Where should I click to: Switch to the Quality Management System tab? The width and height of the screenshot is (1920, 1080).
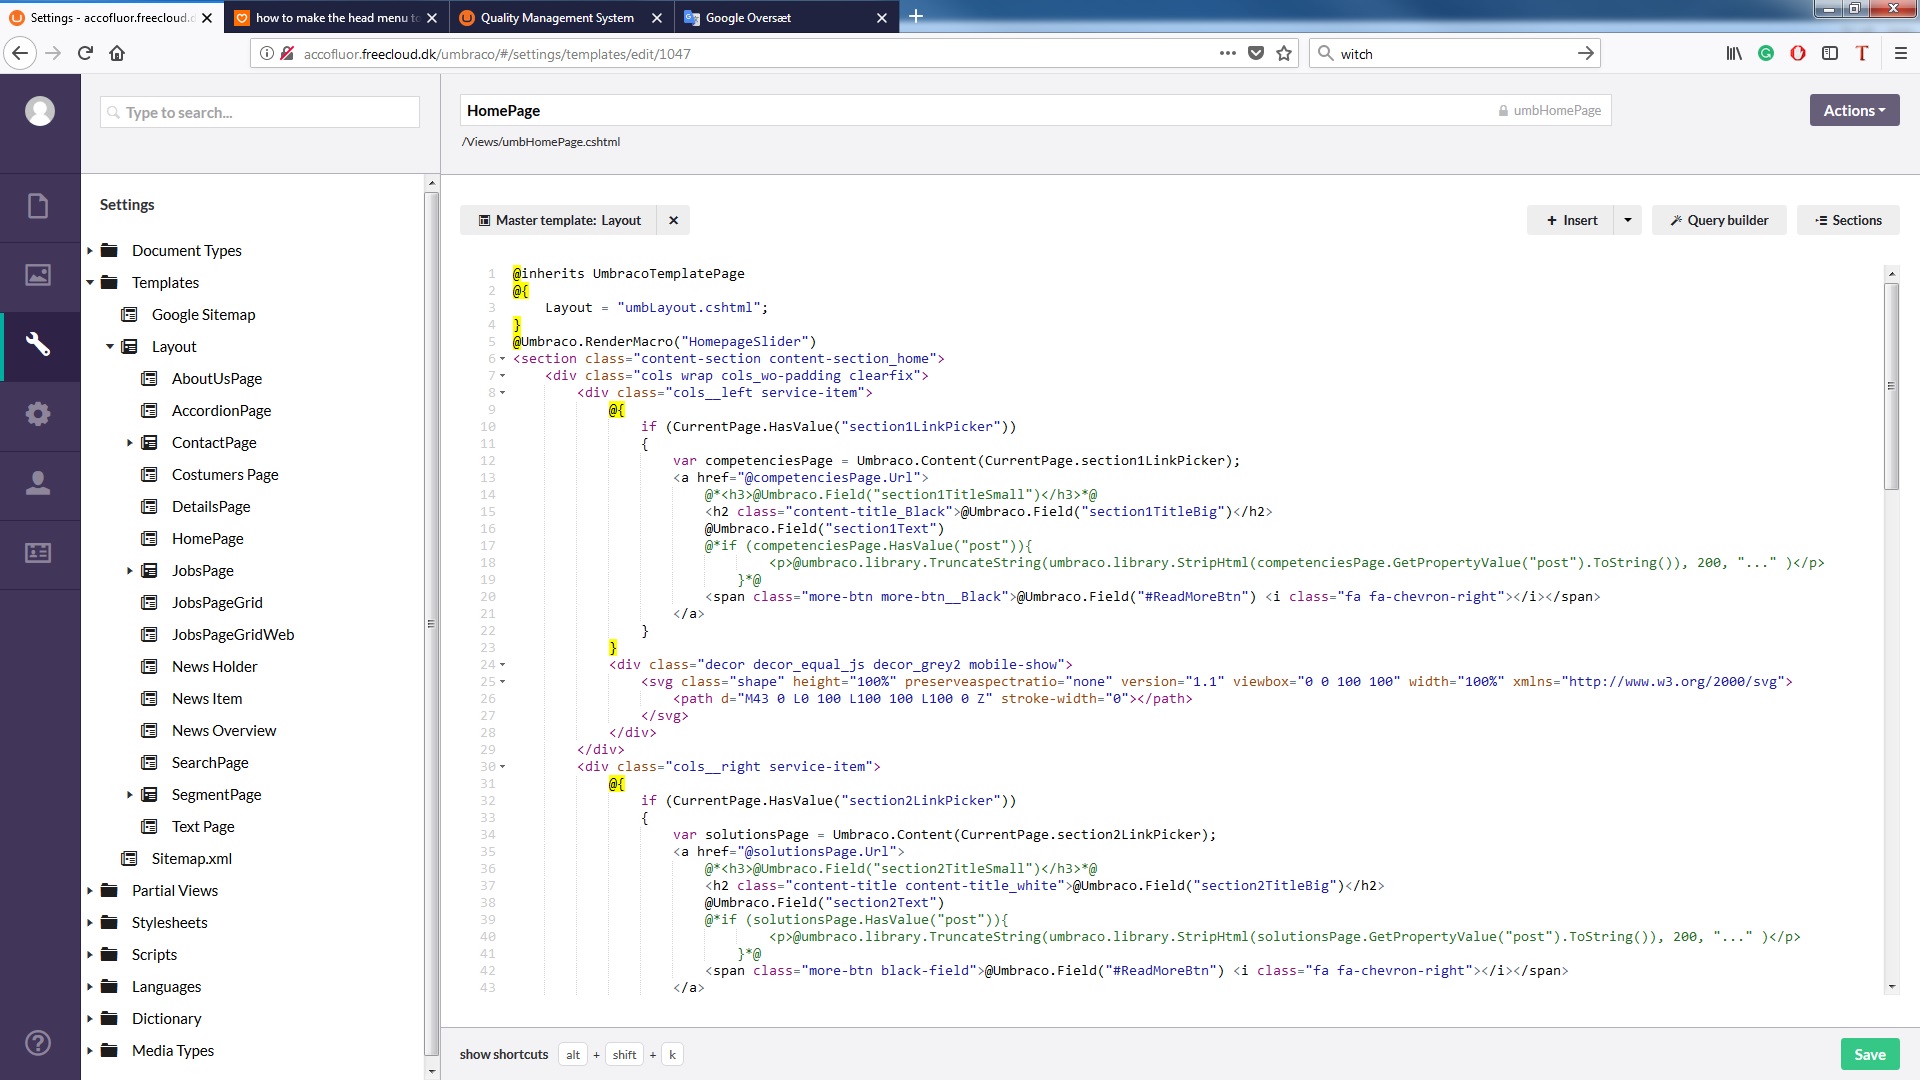[x=557, y=17]
